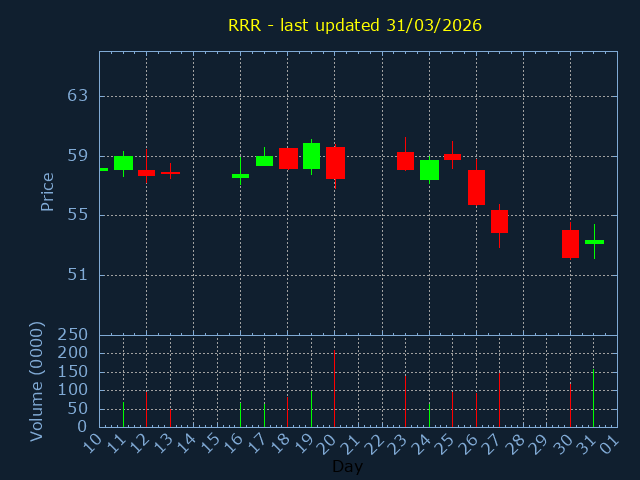
Task: Click the green candlestick for day 31
Action: click(x=594, y=242)
